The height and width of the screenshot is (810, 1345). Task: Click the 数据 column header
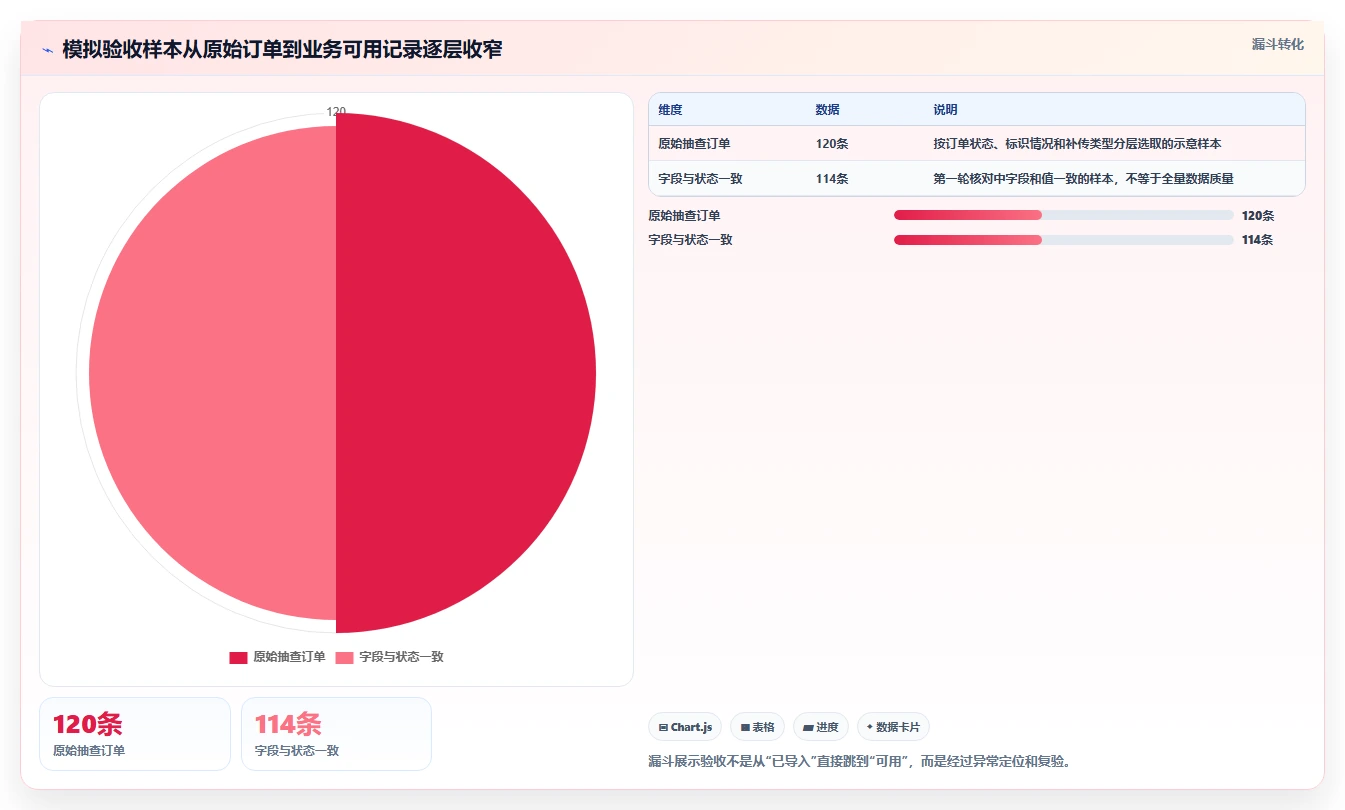827,110
